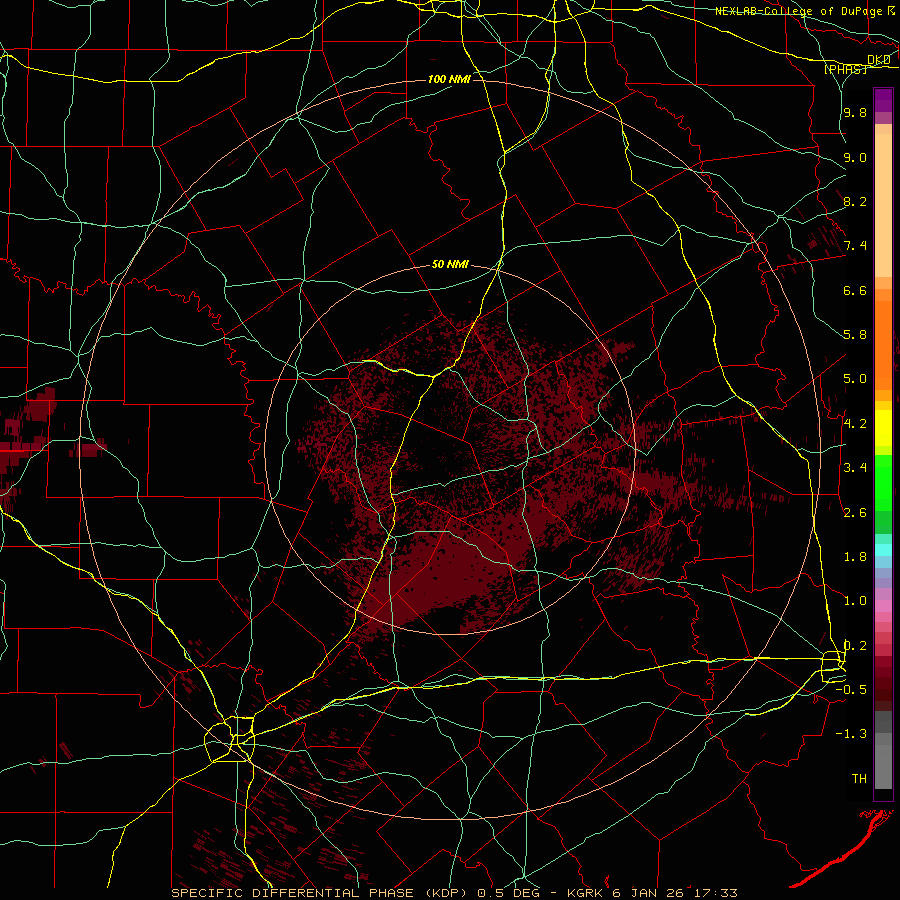Image resolution: width=900 pixels, height=900 pixels.
Task: Click the TH threshold legend label
Action: coord(859,779)
